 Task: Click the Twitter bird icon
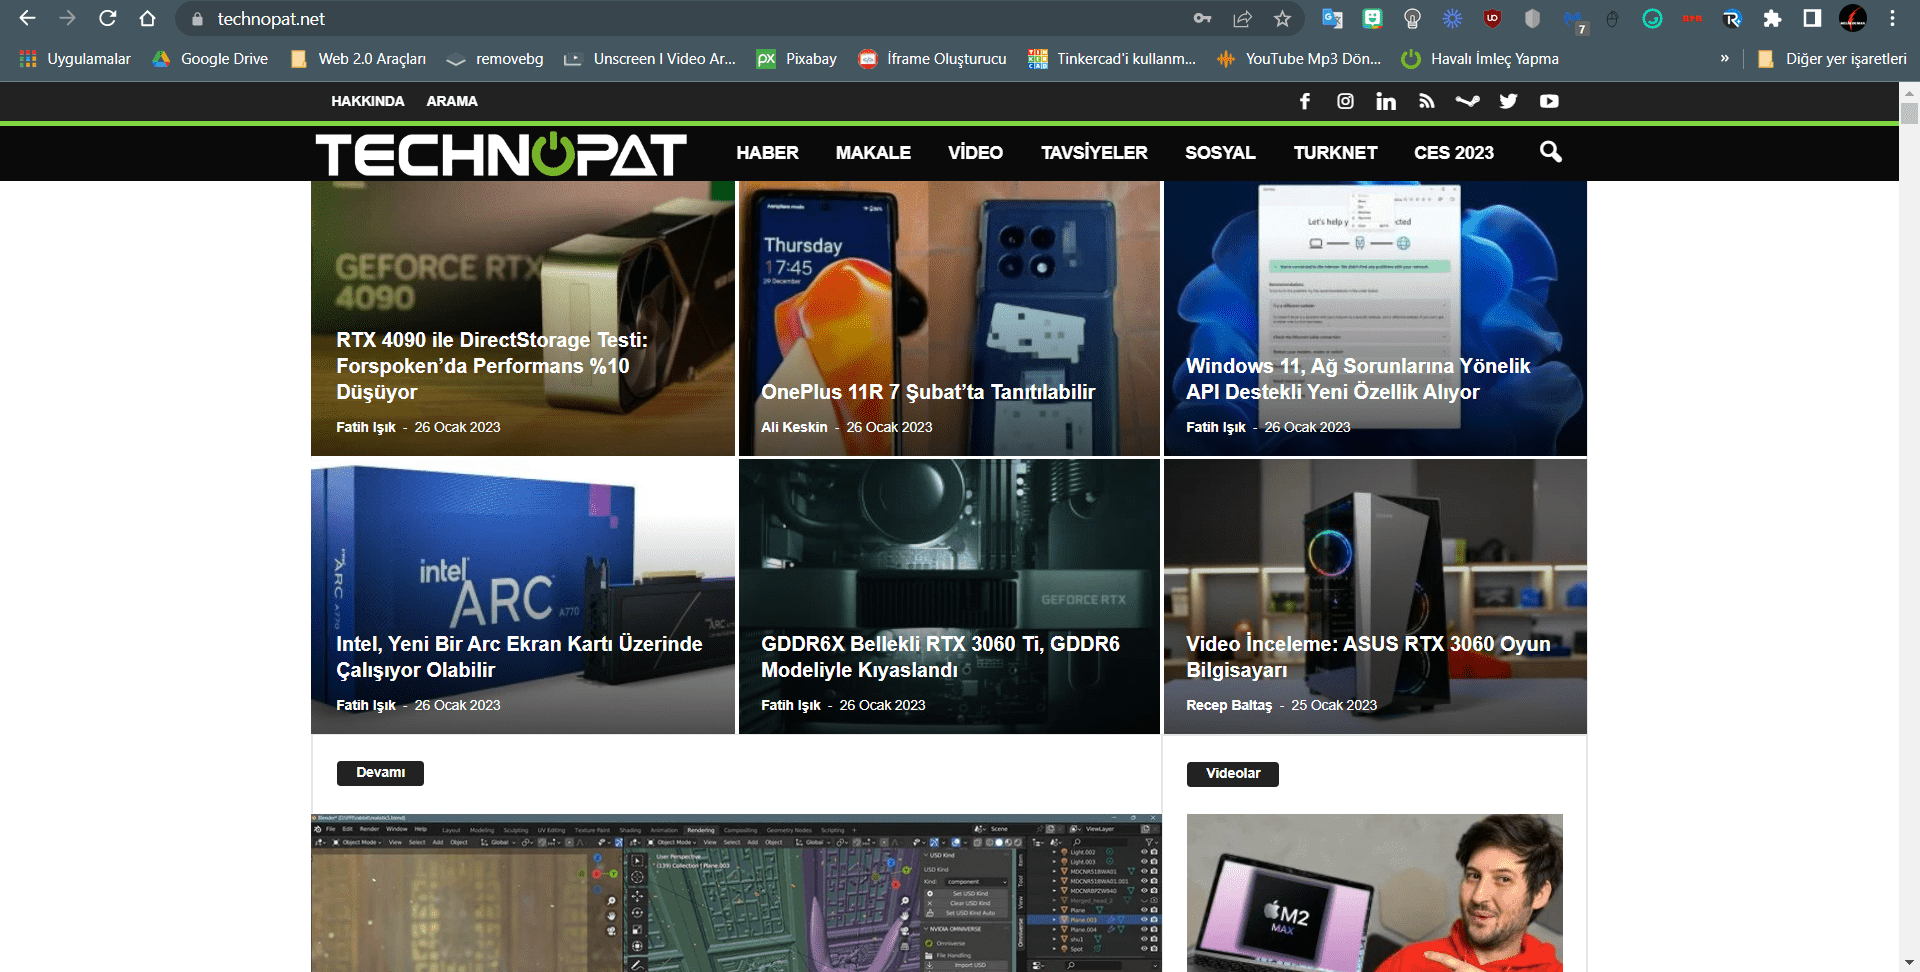tap(1508, 101)
